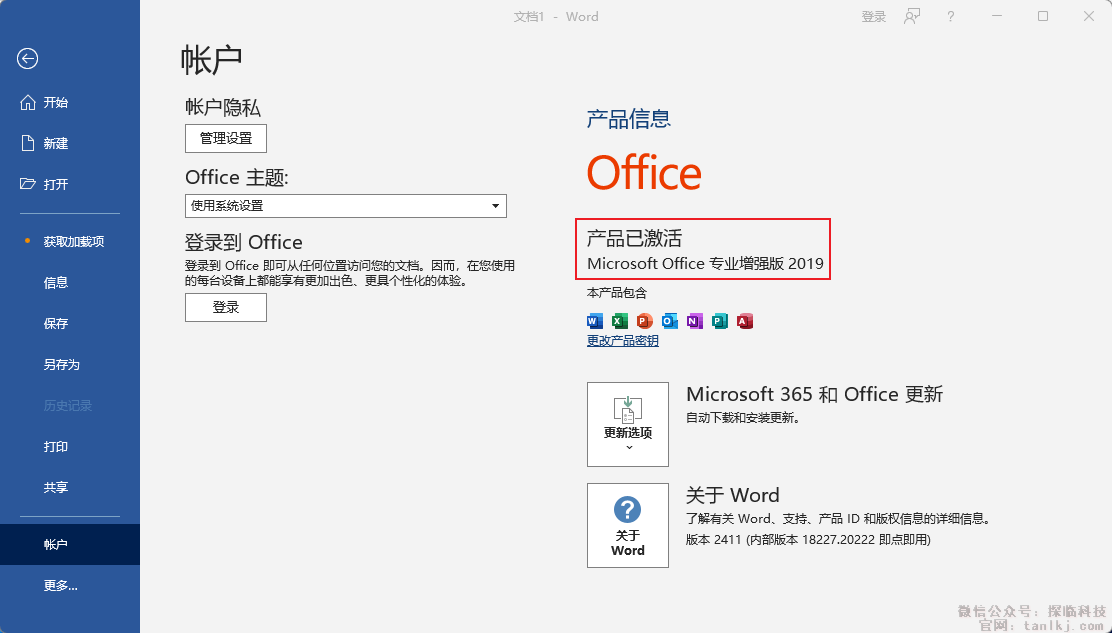Screen dimensions: 1112x633
Task: Click the Microsoft 365 和 Office 更新 heading
Action: click(814, 394)
